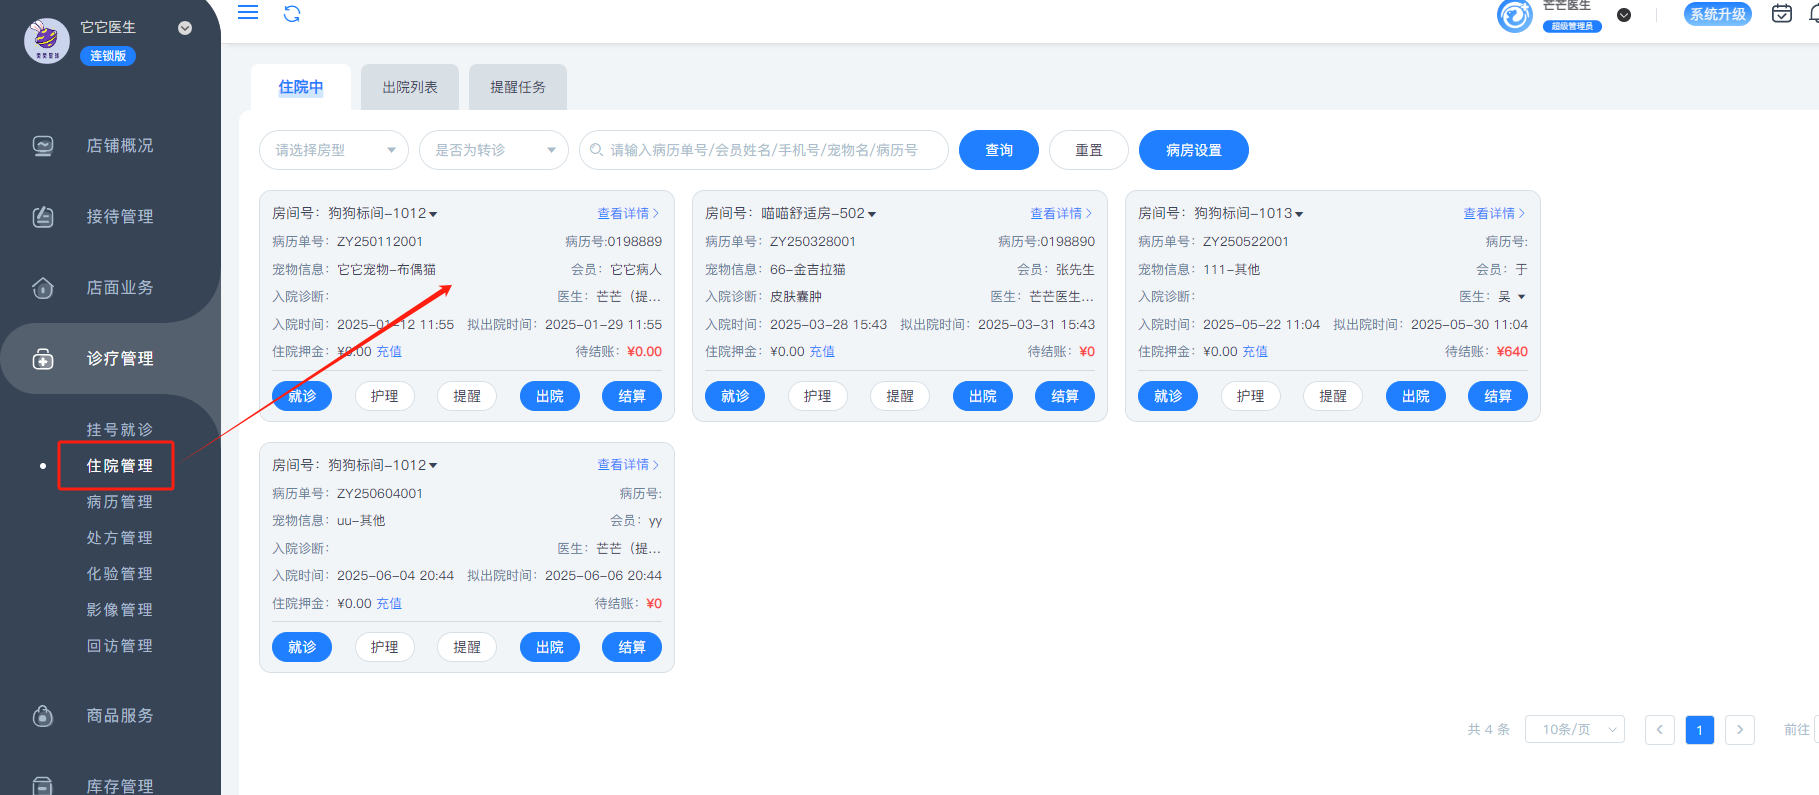Select 化验管理 submenu item
This screenshot has width=1819, height=795.
pos(119,574)
